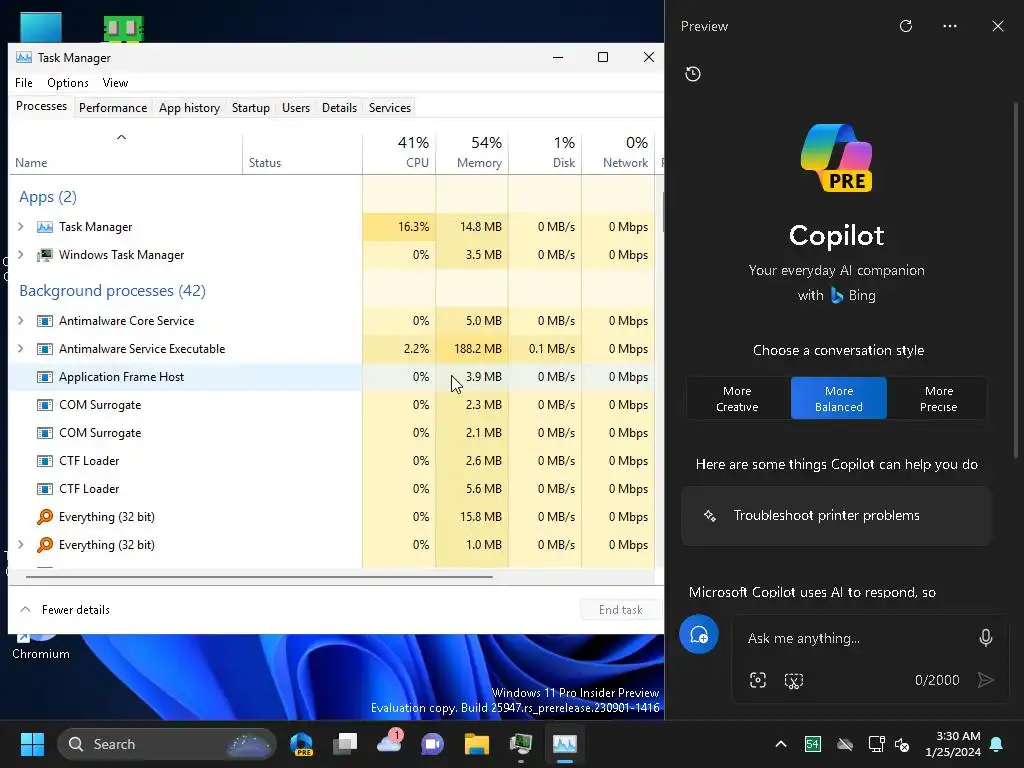Click the Copilot pane vertical scrollbar

[1016, 281]
